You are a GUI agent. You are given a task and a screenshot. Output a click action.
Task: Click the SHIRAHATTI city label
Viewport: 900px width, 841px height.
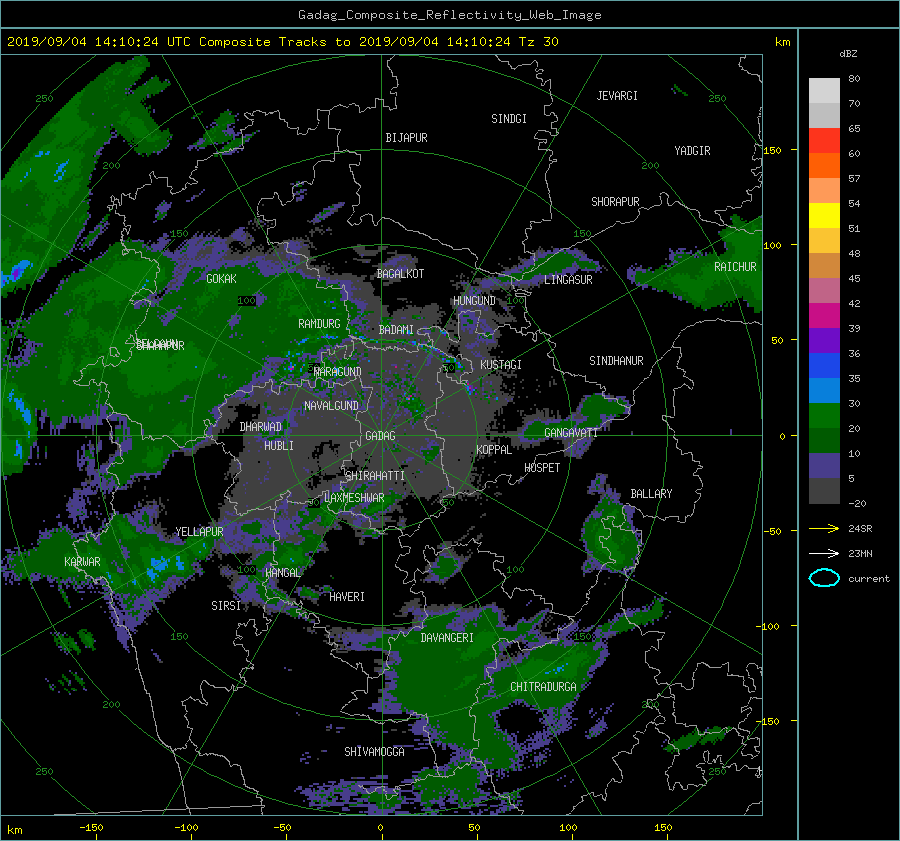[375, 475]
